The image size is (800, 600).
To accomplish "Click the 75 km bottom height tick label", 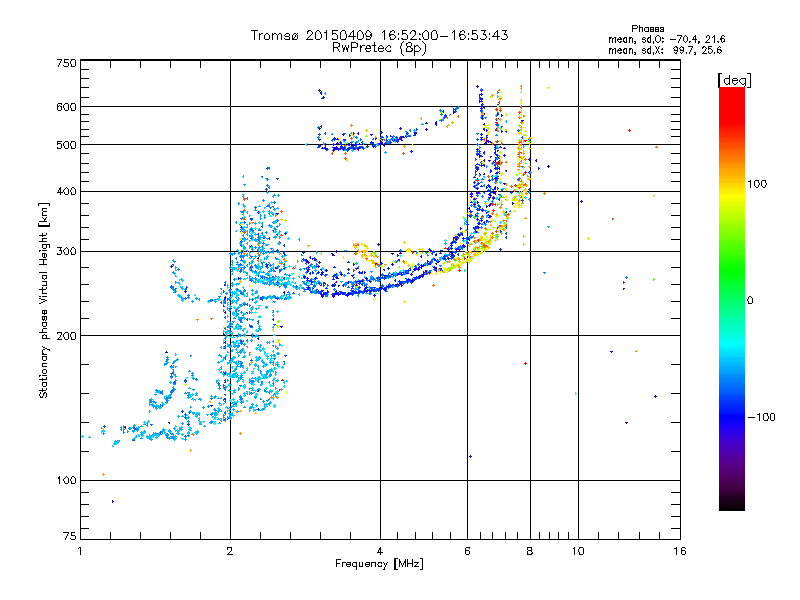I will pos(70,536).
